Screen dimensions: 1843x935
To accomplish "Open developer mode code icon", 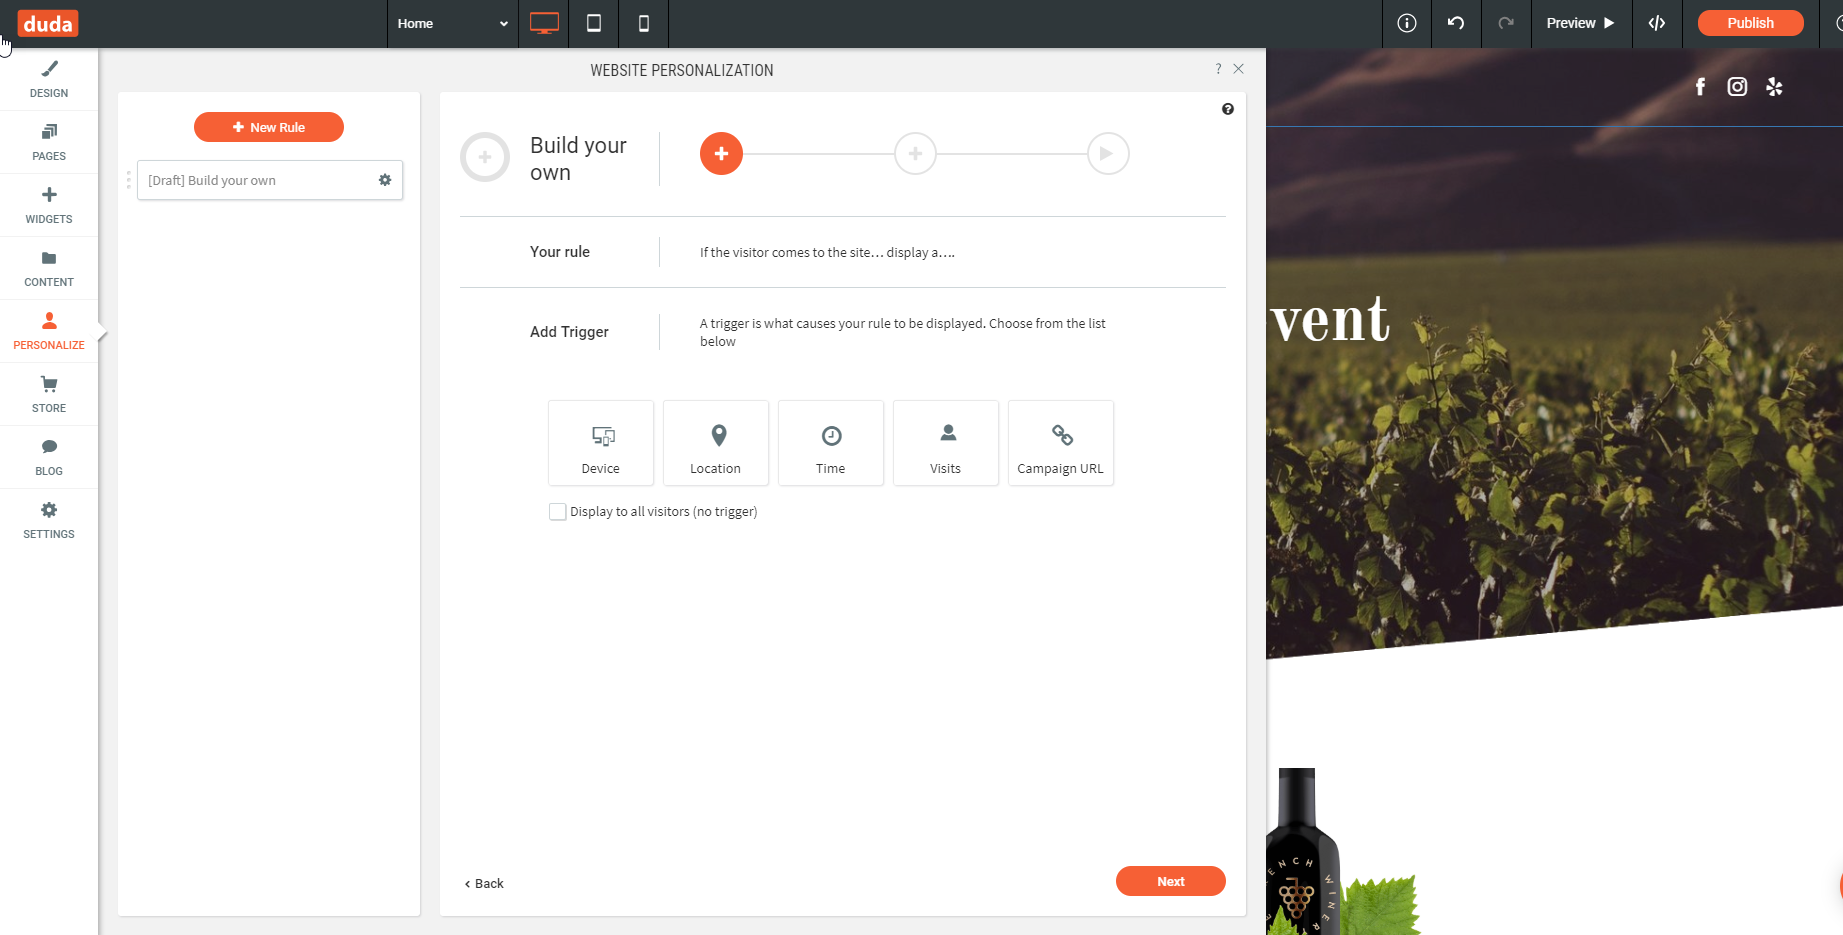I will [x=1657, y=23].
